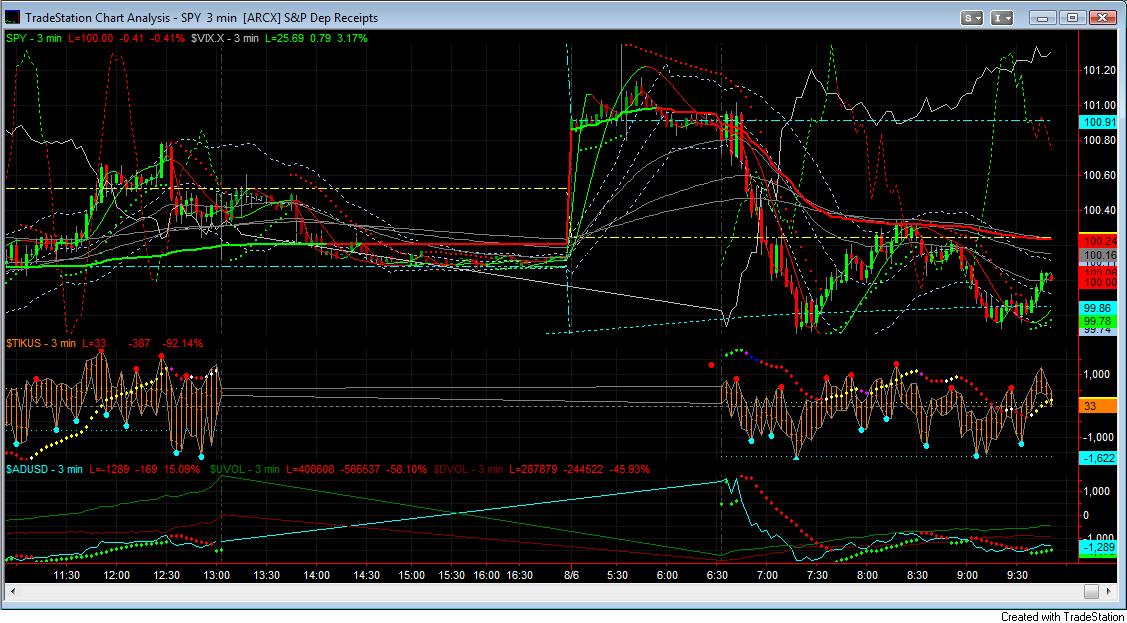The height and width of the screenshot is (623, 1127).
Task: Click the 9:00 time axis label
Action: [x=968, y=575]
